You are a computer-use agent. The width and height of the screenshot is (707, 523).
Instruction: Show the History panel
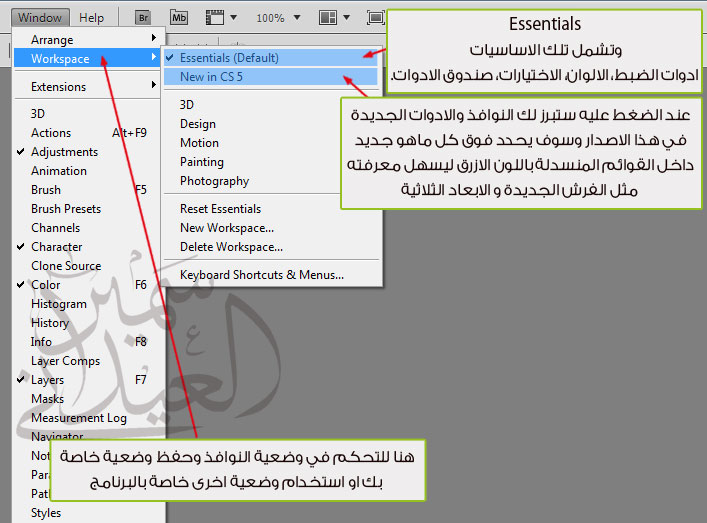89,323
